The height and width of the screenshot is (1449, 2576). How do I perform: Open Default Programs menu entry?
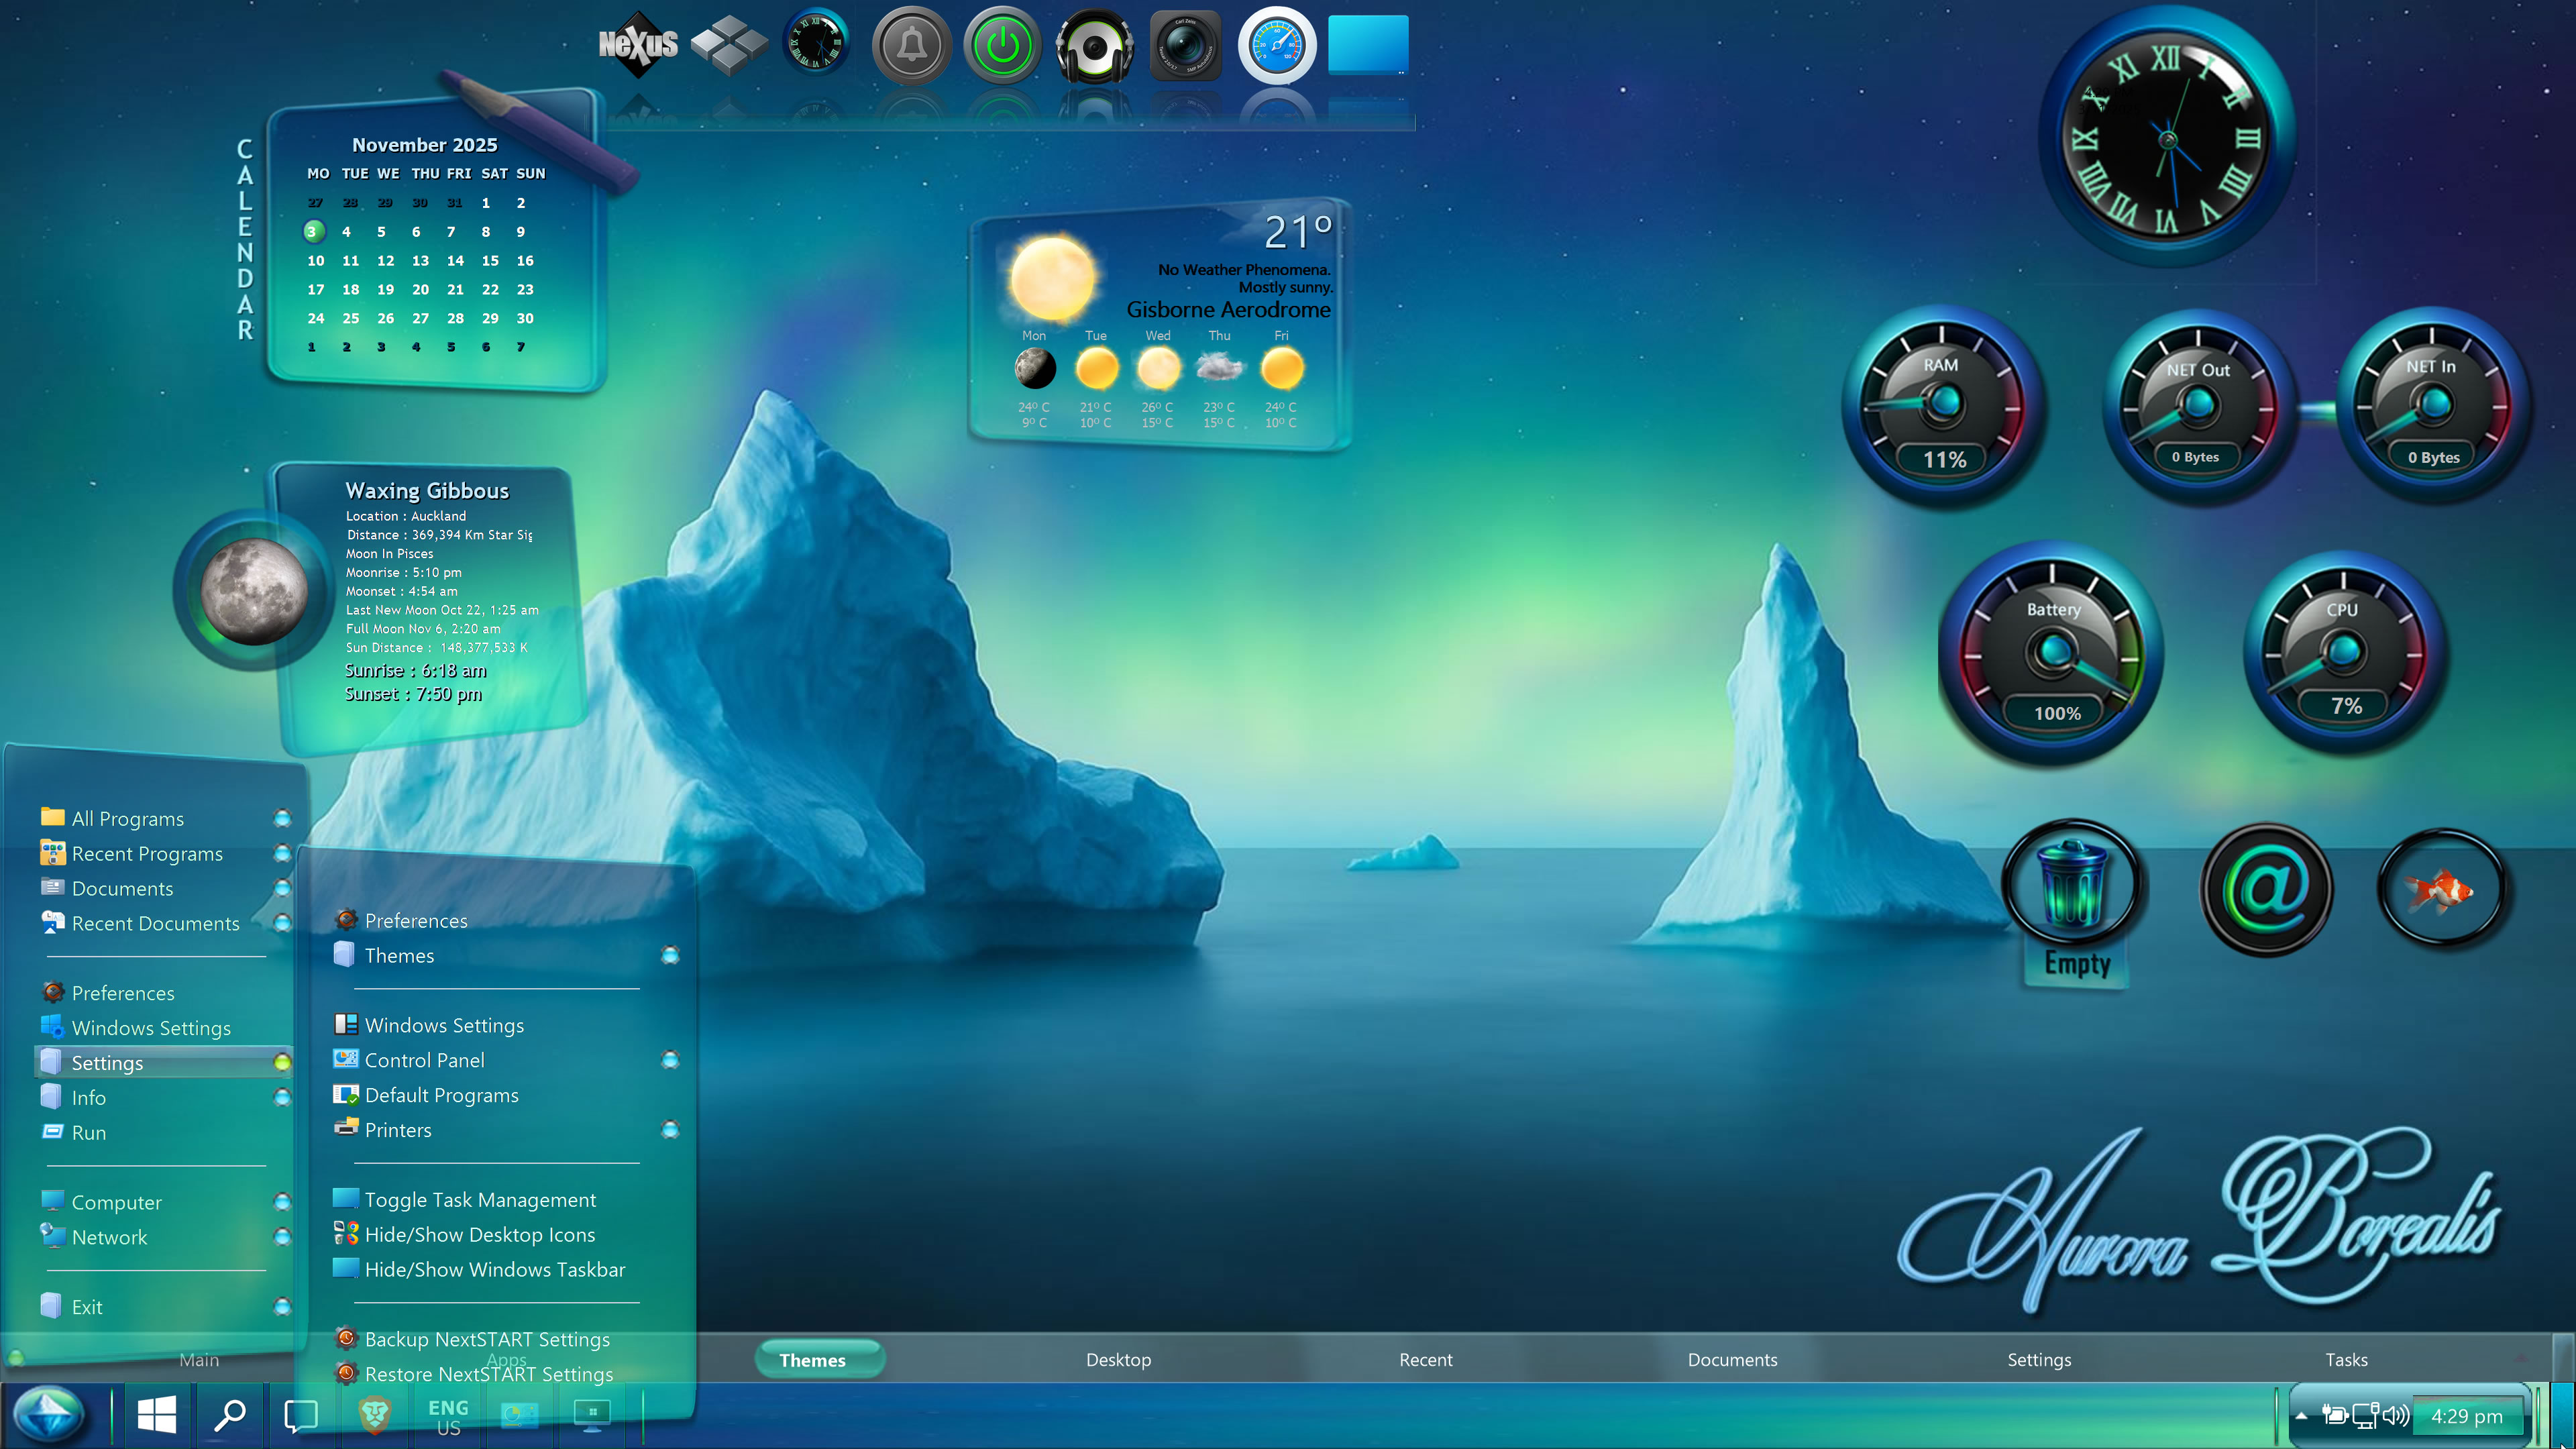(441, 1094)
